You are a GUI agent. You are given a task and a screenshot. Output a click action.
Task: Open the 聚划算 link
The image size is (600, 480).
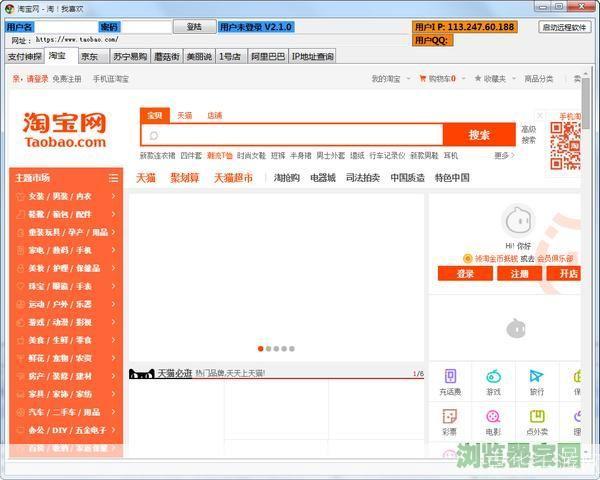[x=184, y=178]
